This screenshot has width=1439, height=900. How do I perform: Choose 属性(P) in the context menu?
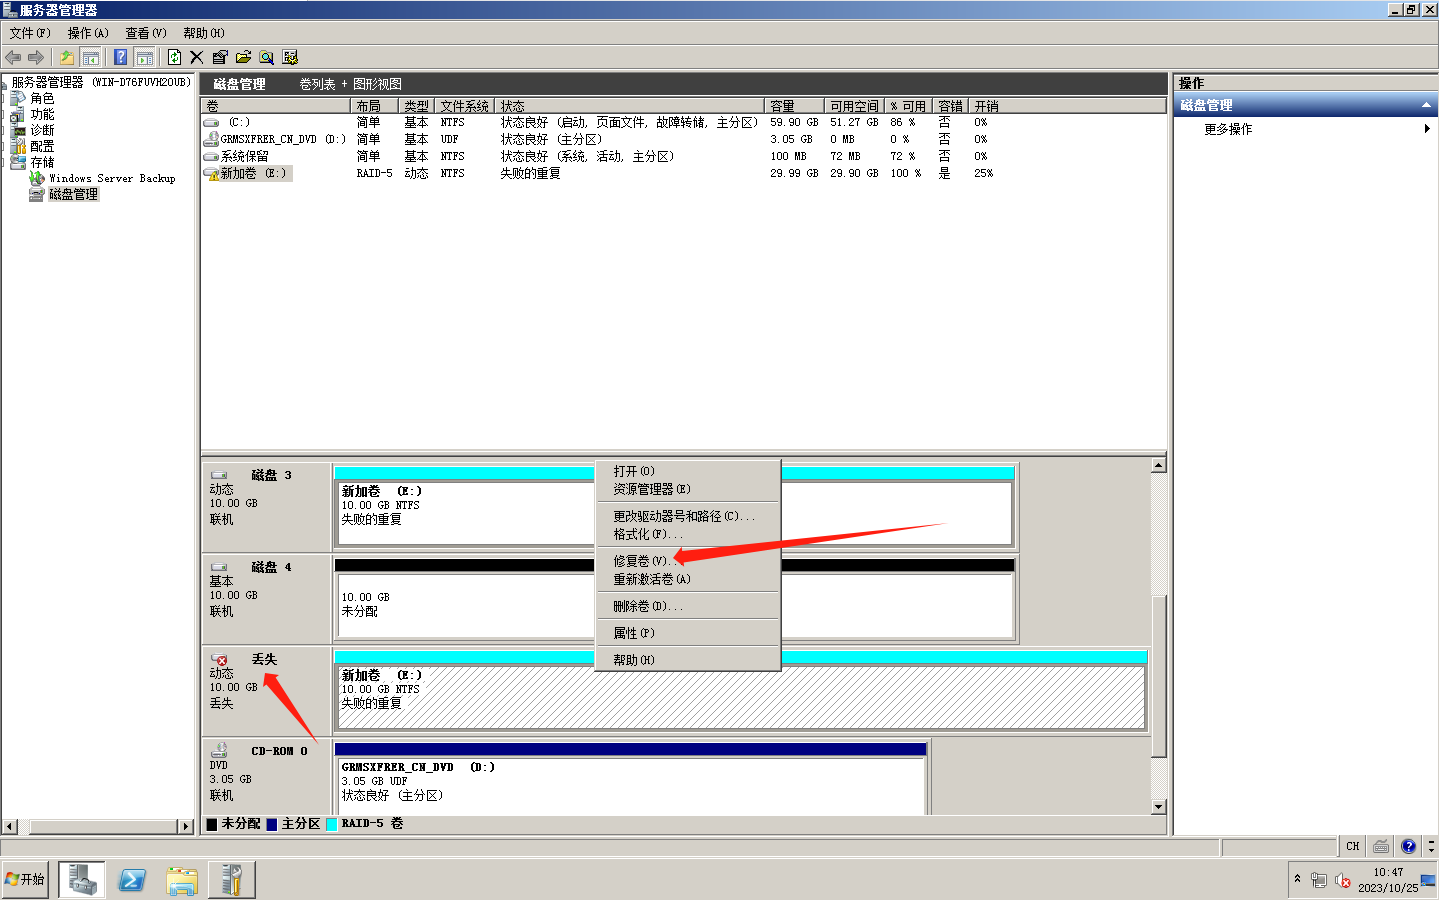[x=687, y=633]
